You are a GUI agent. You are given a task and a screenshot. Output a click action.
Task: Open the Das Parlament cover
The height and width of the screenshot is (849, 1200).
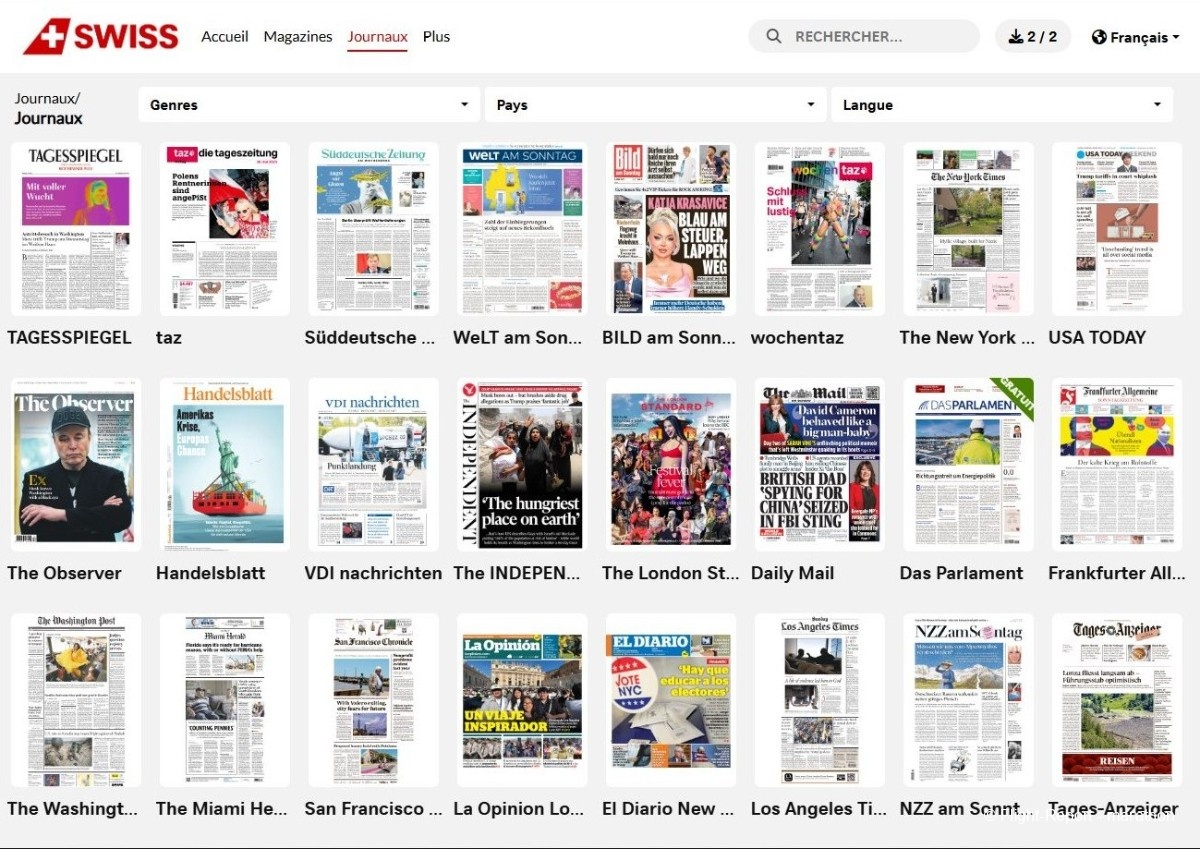[969, 465]
